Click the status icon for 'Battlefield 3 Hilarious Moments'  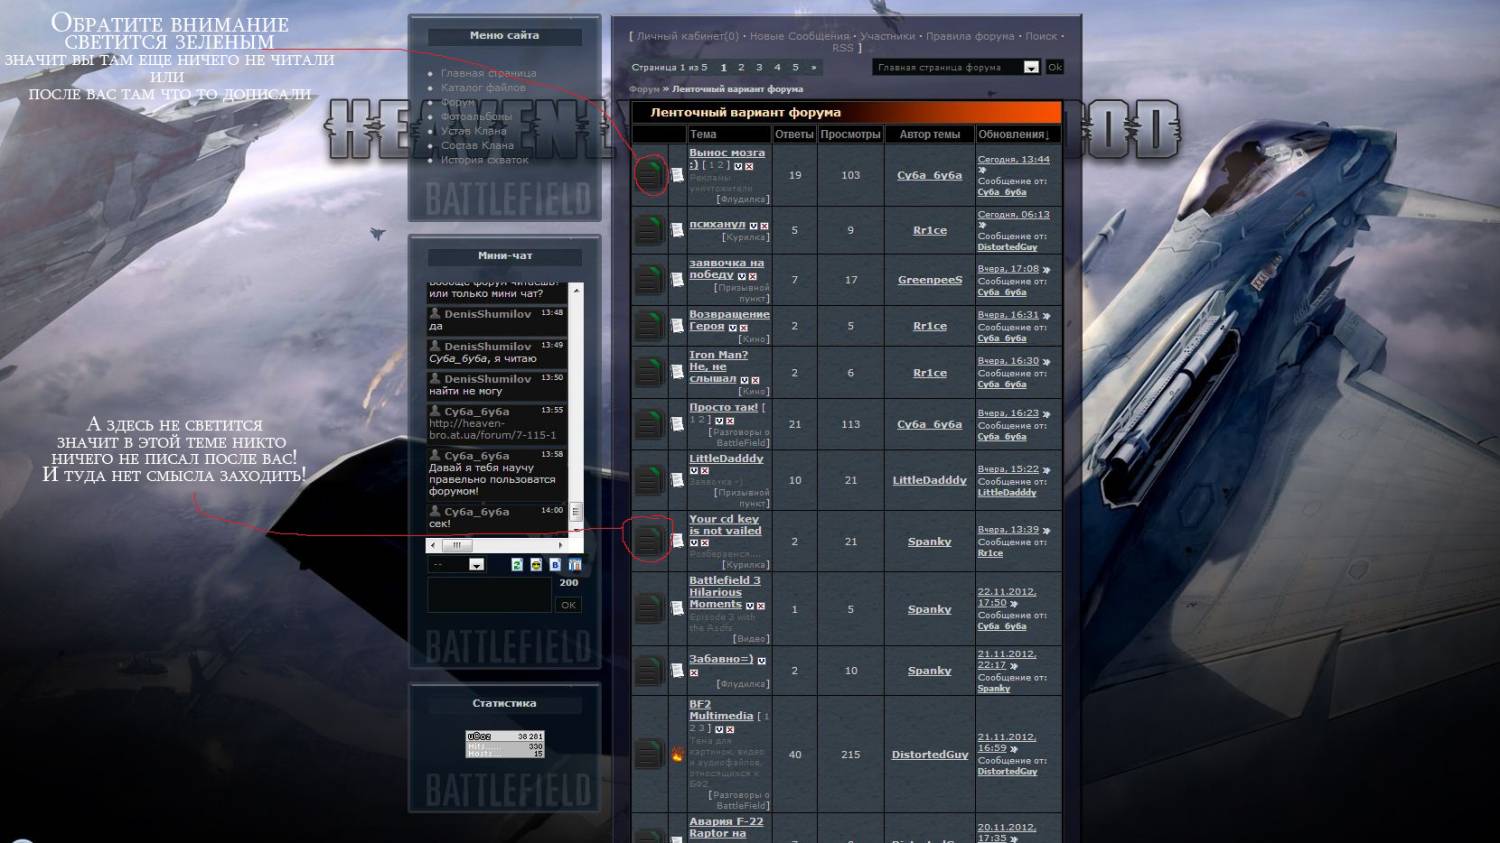[x=649, y=609]
